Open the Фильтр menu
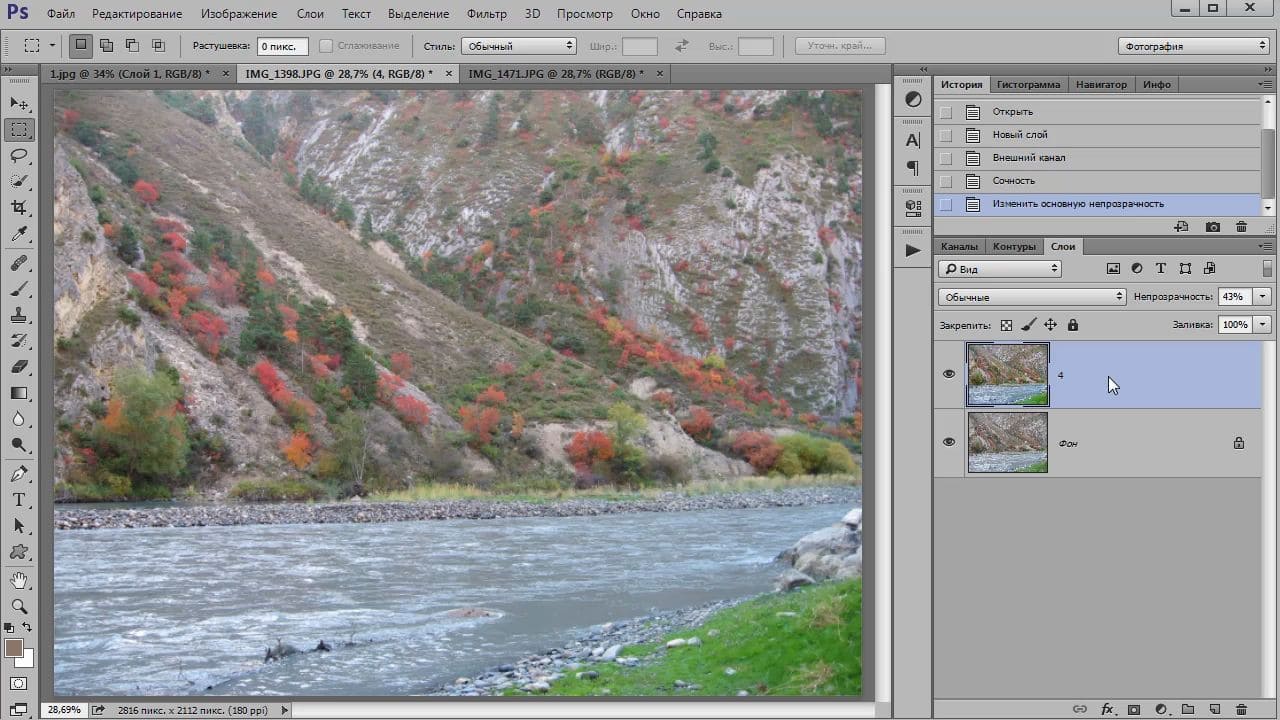Screen dimensions: 1280x720 coord(486,14)
